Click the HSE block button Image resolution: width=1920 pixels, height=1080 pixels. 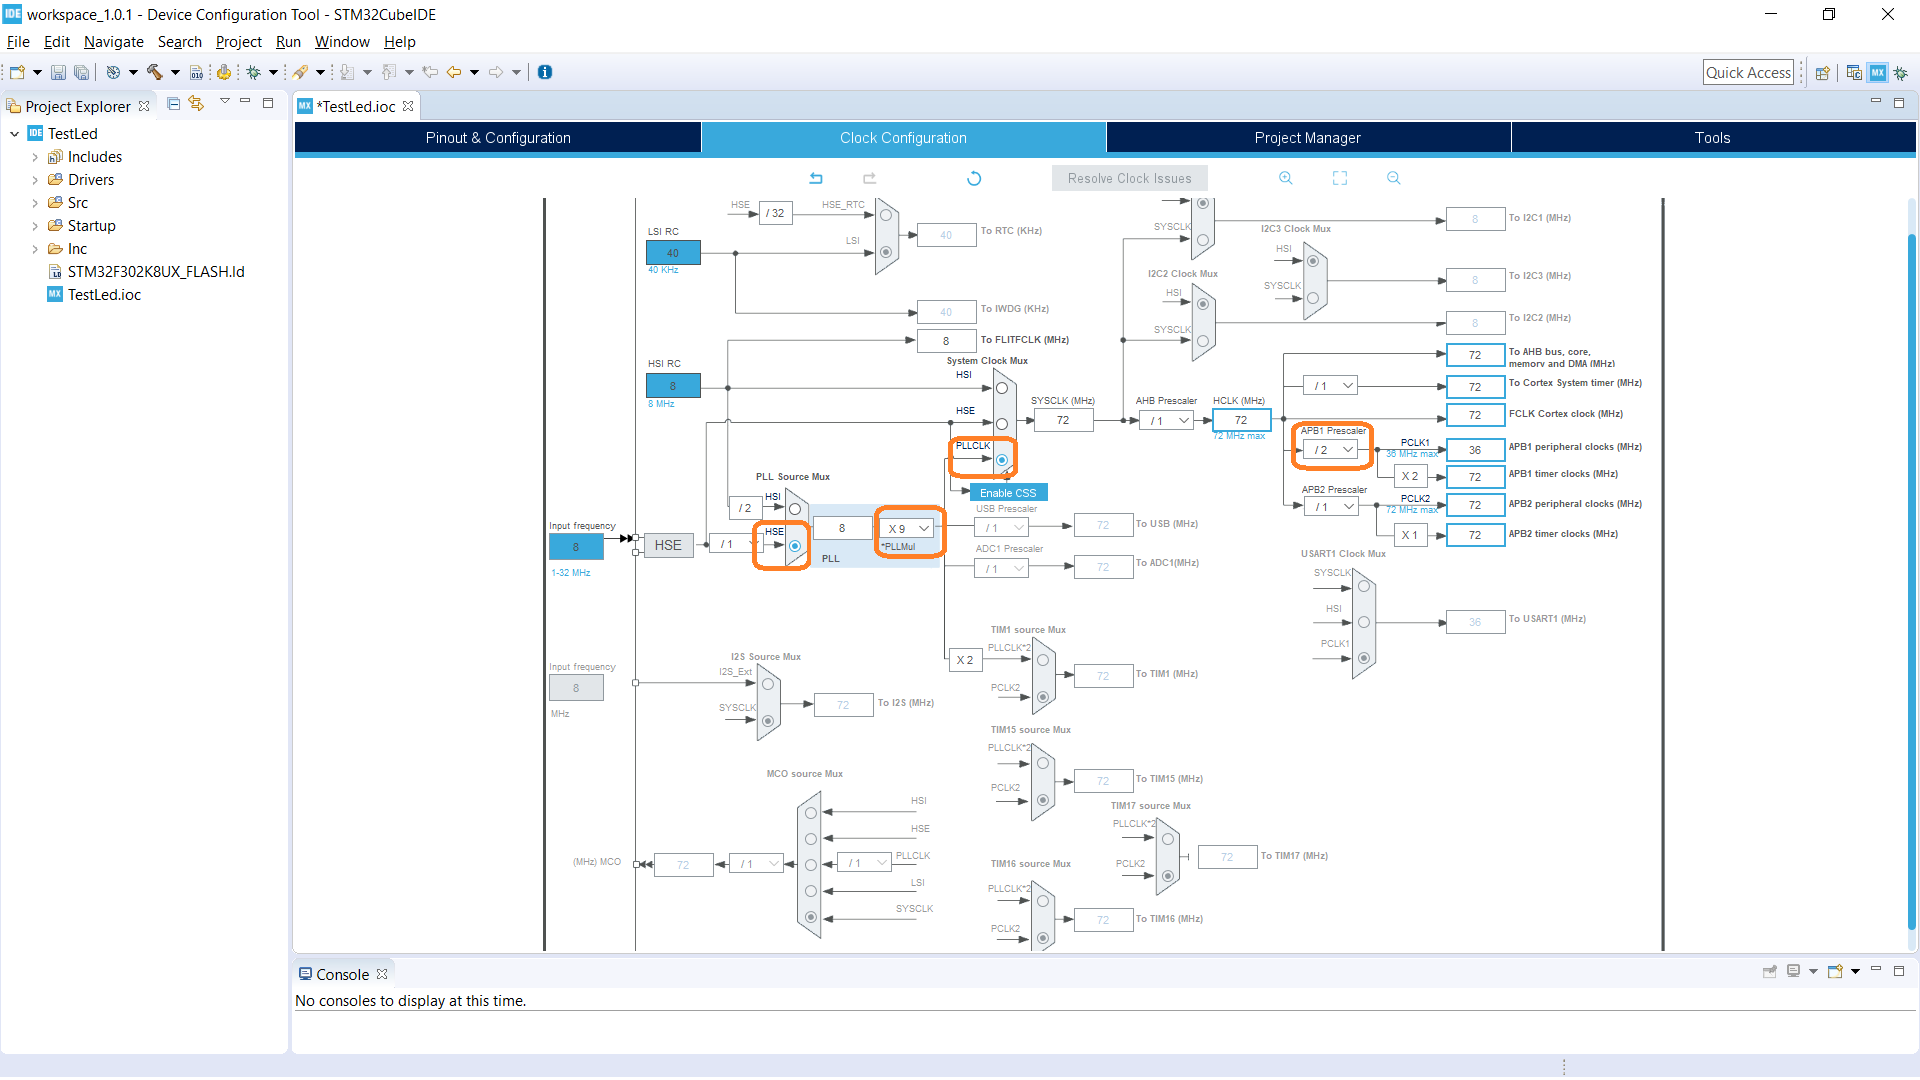point(668,545)
